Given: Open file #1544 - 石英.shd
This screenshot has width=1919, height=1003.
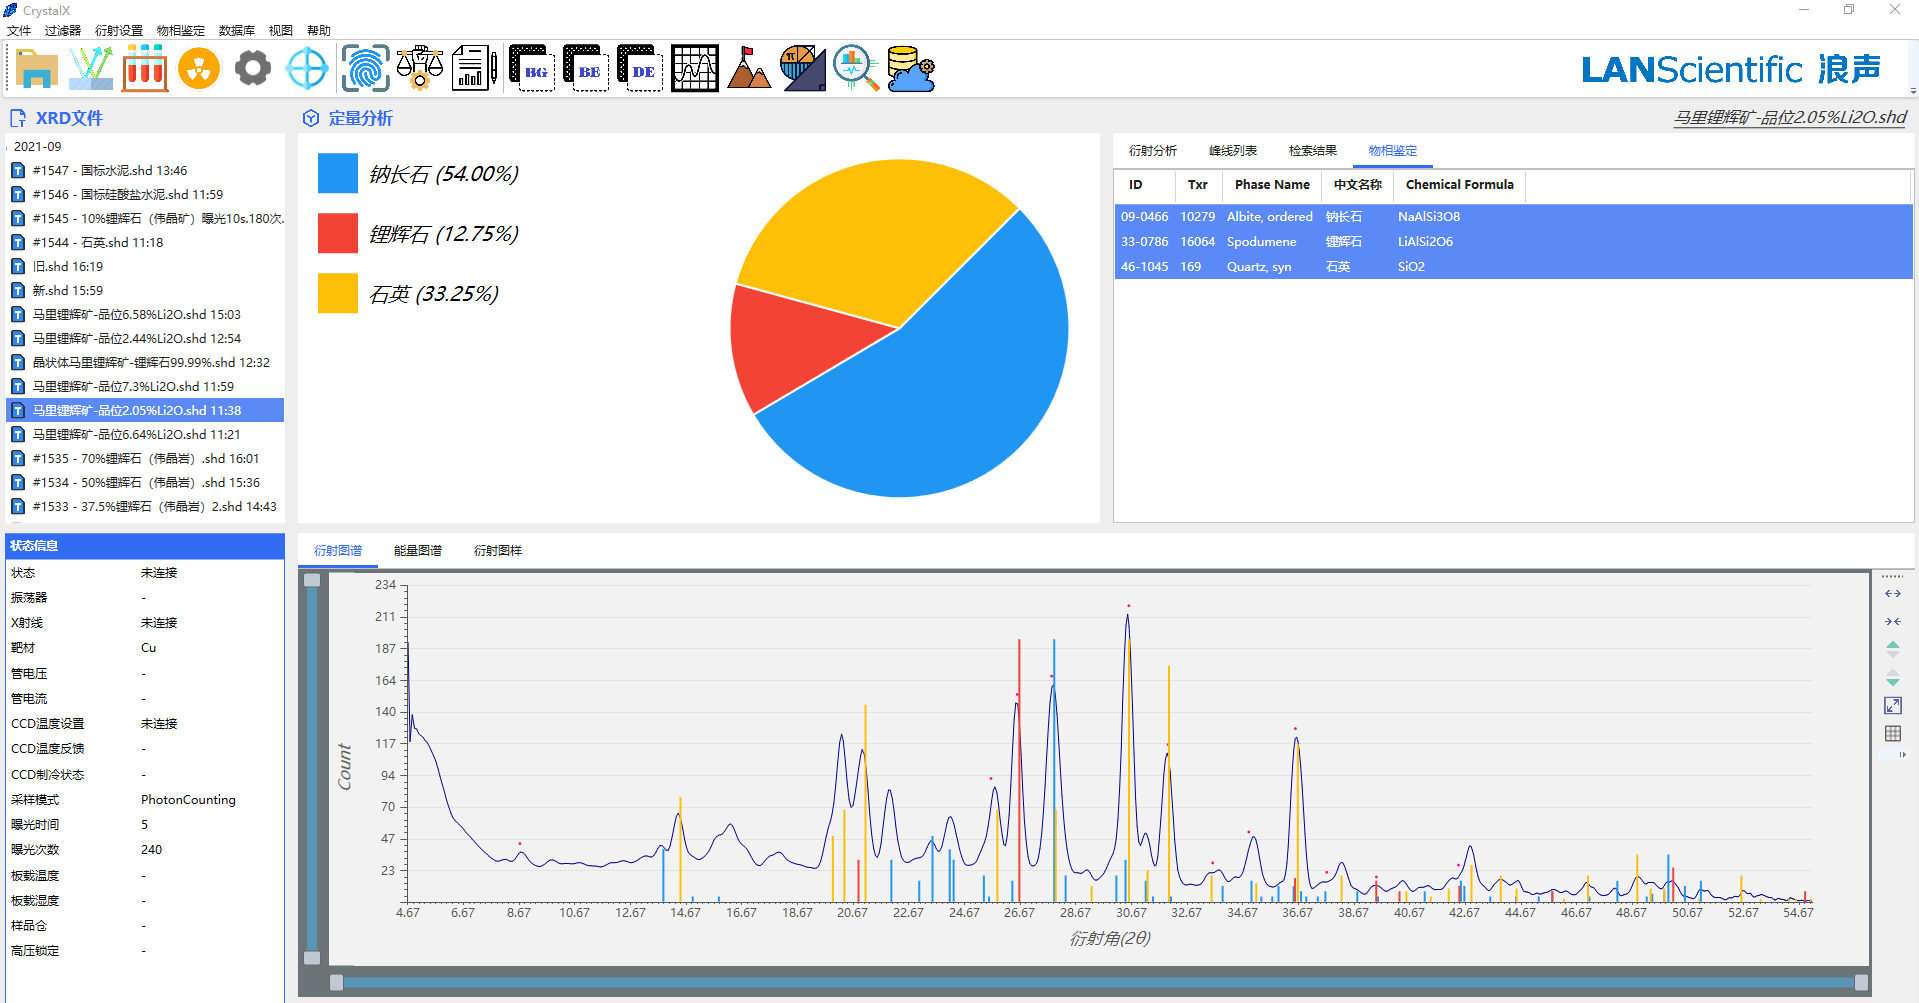Looking at the screenshot, I should (x=98, y=243).
